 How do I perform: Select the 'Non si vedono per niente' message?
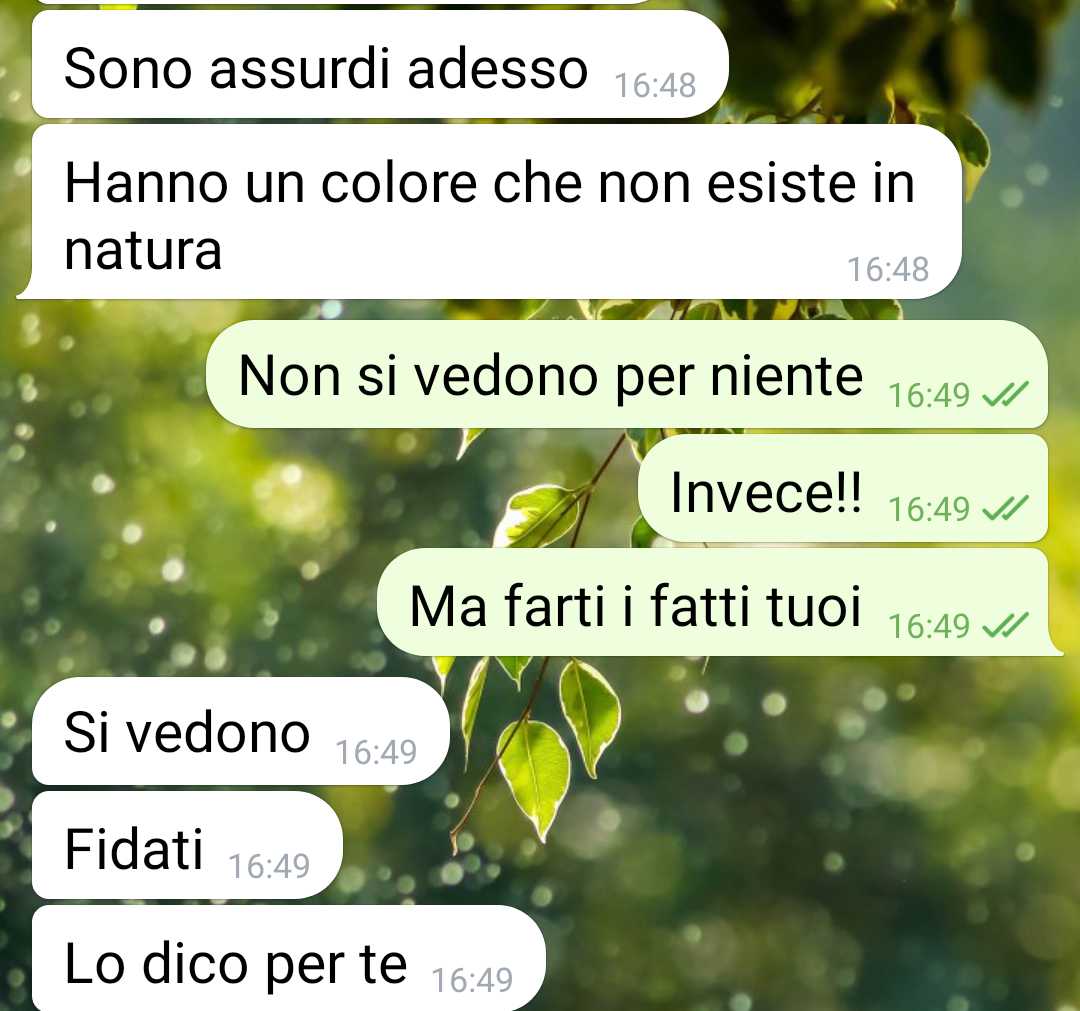627,374
